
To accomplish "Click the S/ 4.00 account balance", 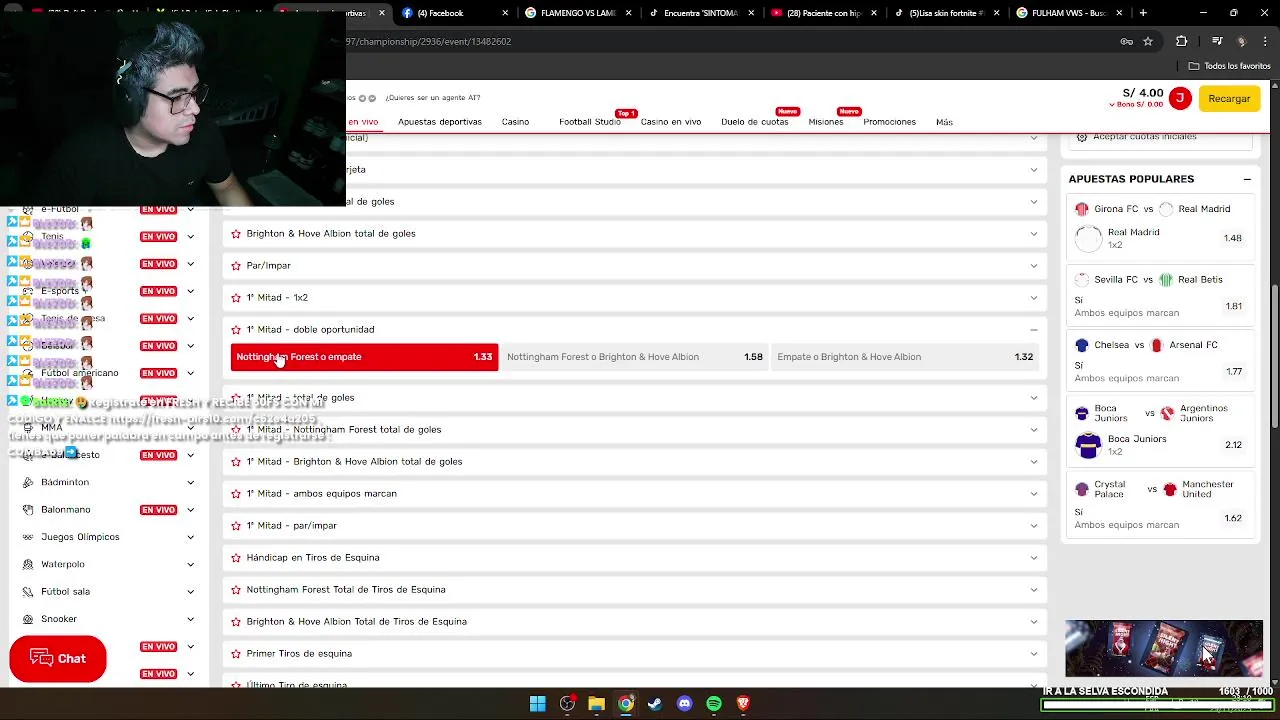I will tap(1143, 93).
